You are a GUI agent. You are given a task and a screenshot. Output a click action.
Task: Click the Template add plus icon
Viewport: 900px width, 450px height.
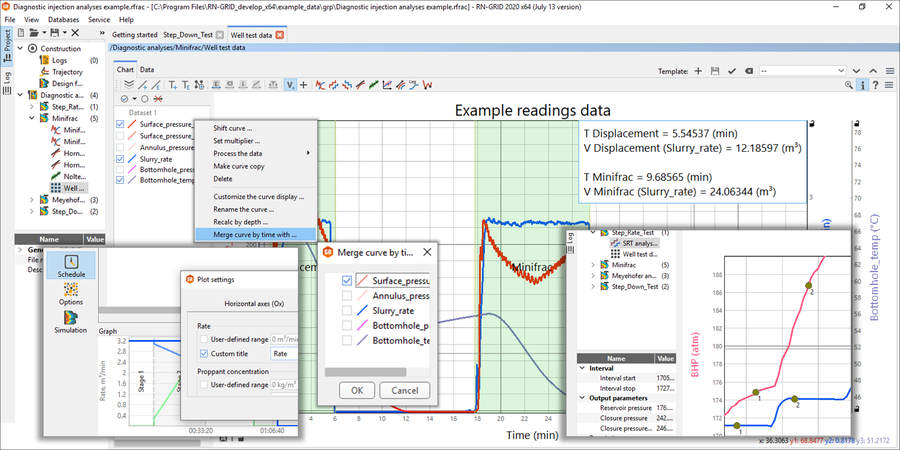coord(699,71)
